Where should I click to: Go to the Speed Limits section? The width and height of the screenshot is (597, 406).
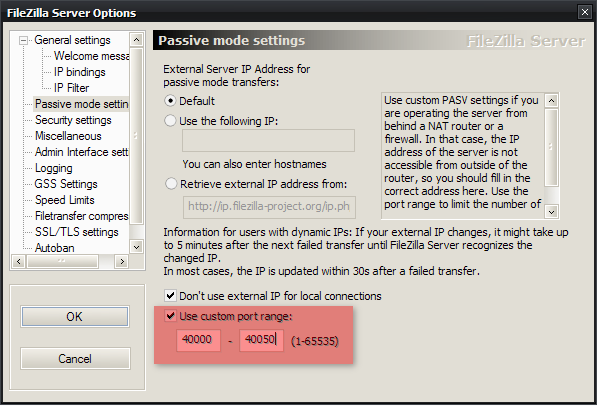point(65,200)
